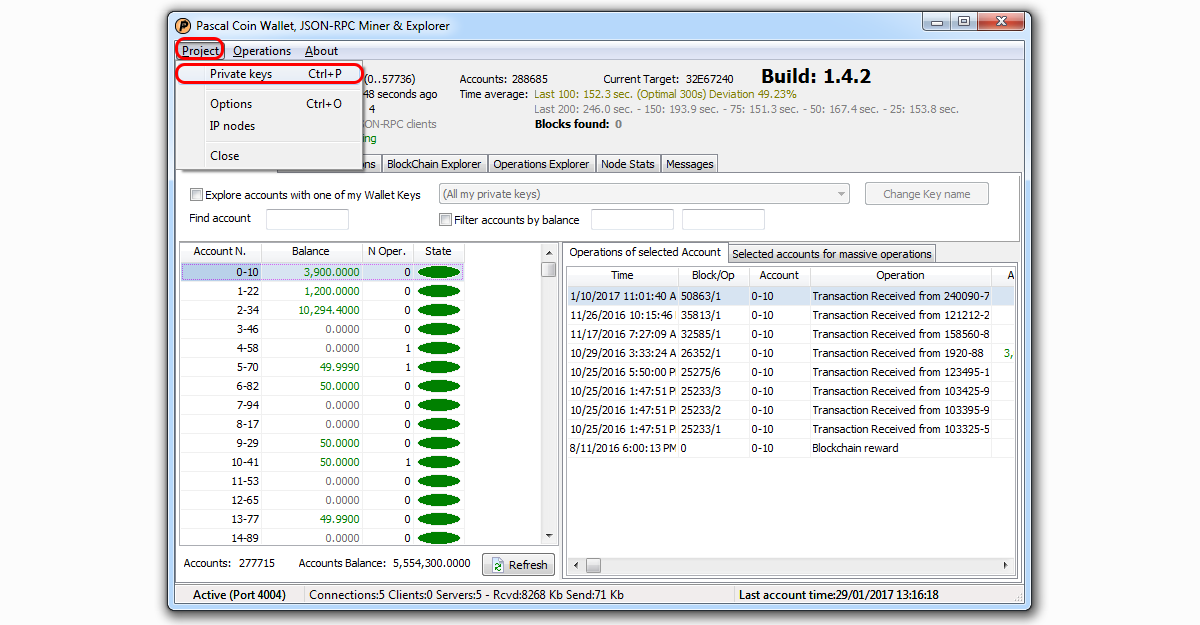Image resolution: width=1200 pixels, height=625 pixels.
Task: Select account row 7-94
Action: 321,405
